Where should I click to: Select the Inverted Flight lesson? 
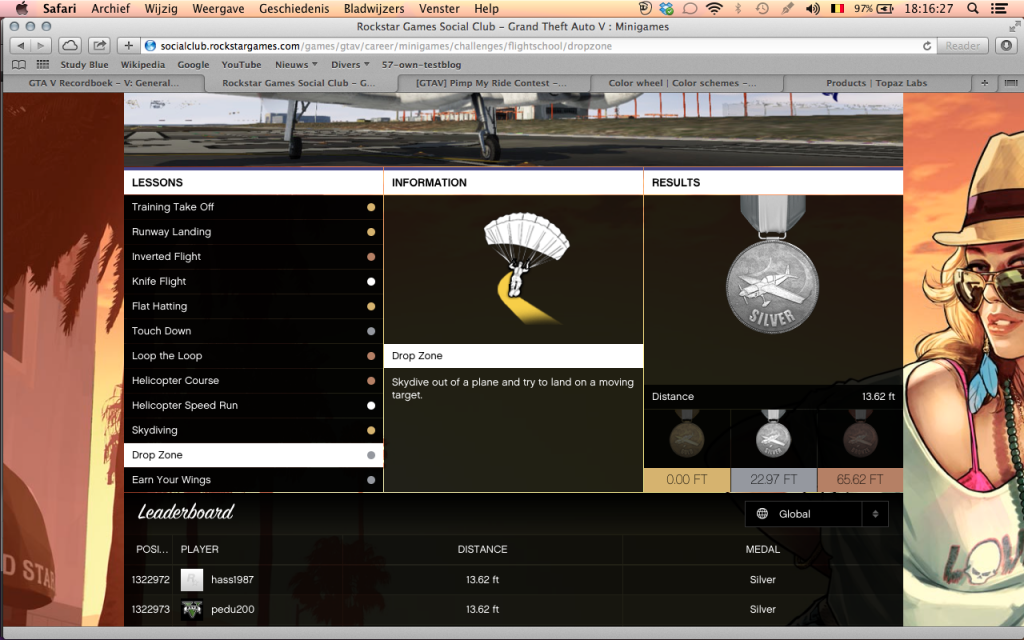point(253,257)
